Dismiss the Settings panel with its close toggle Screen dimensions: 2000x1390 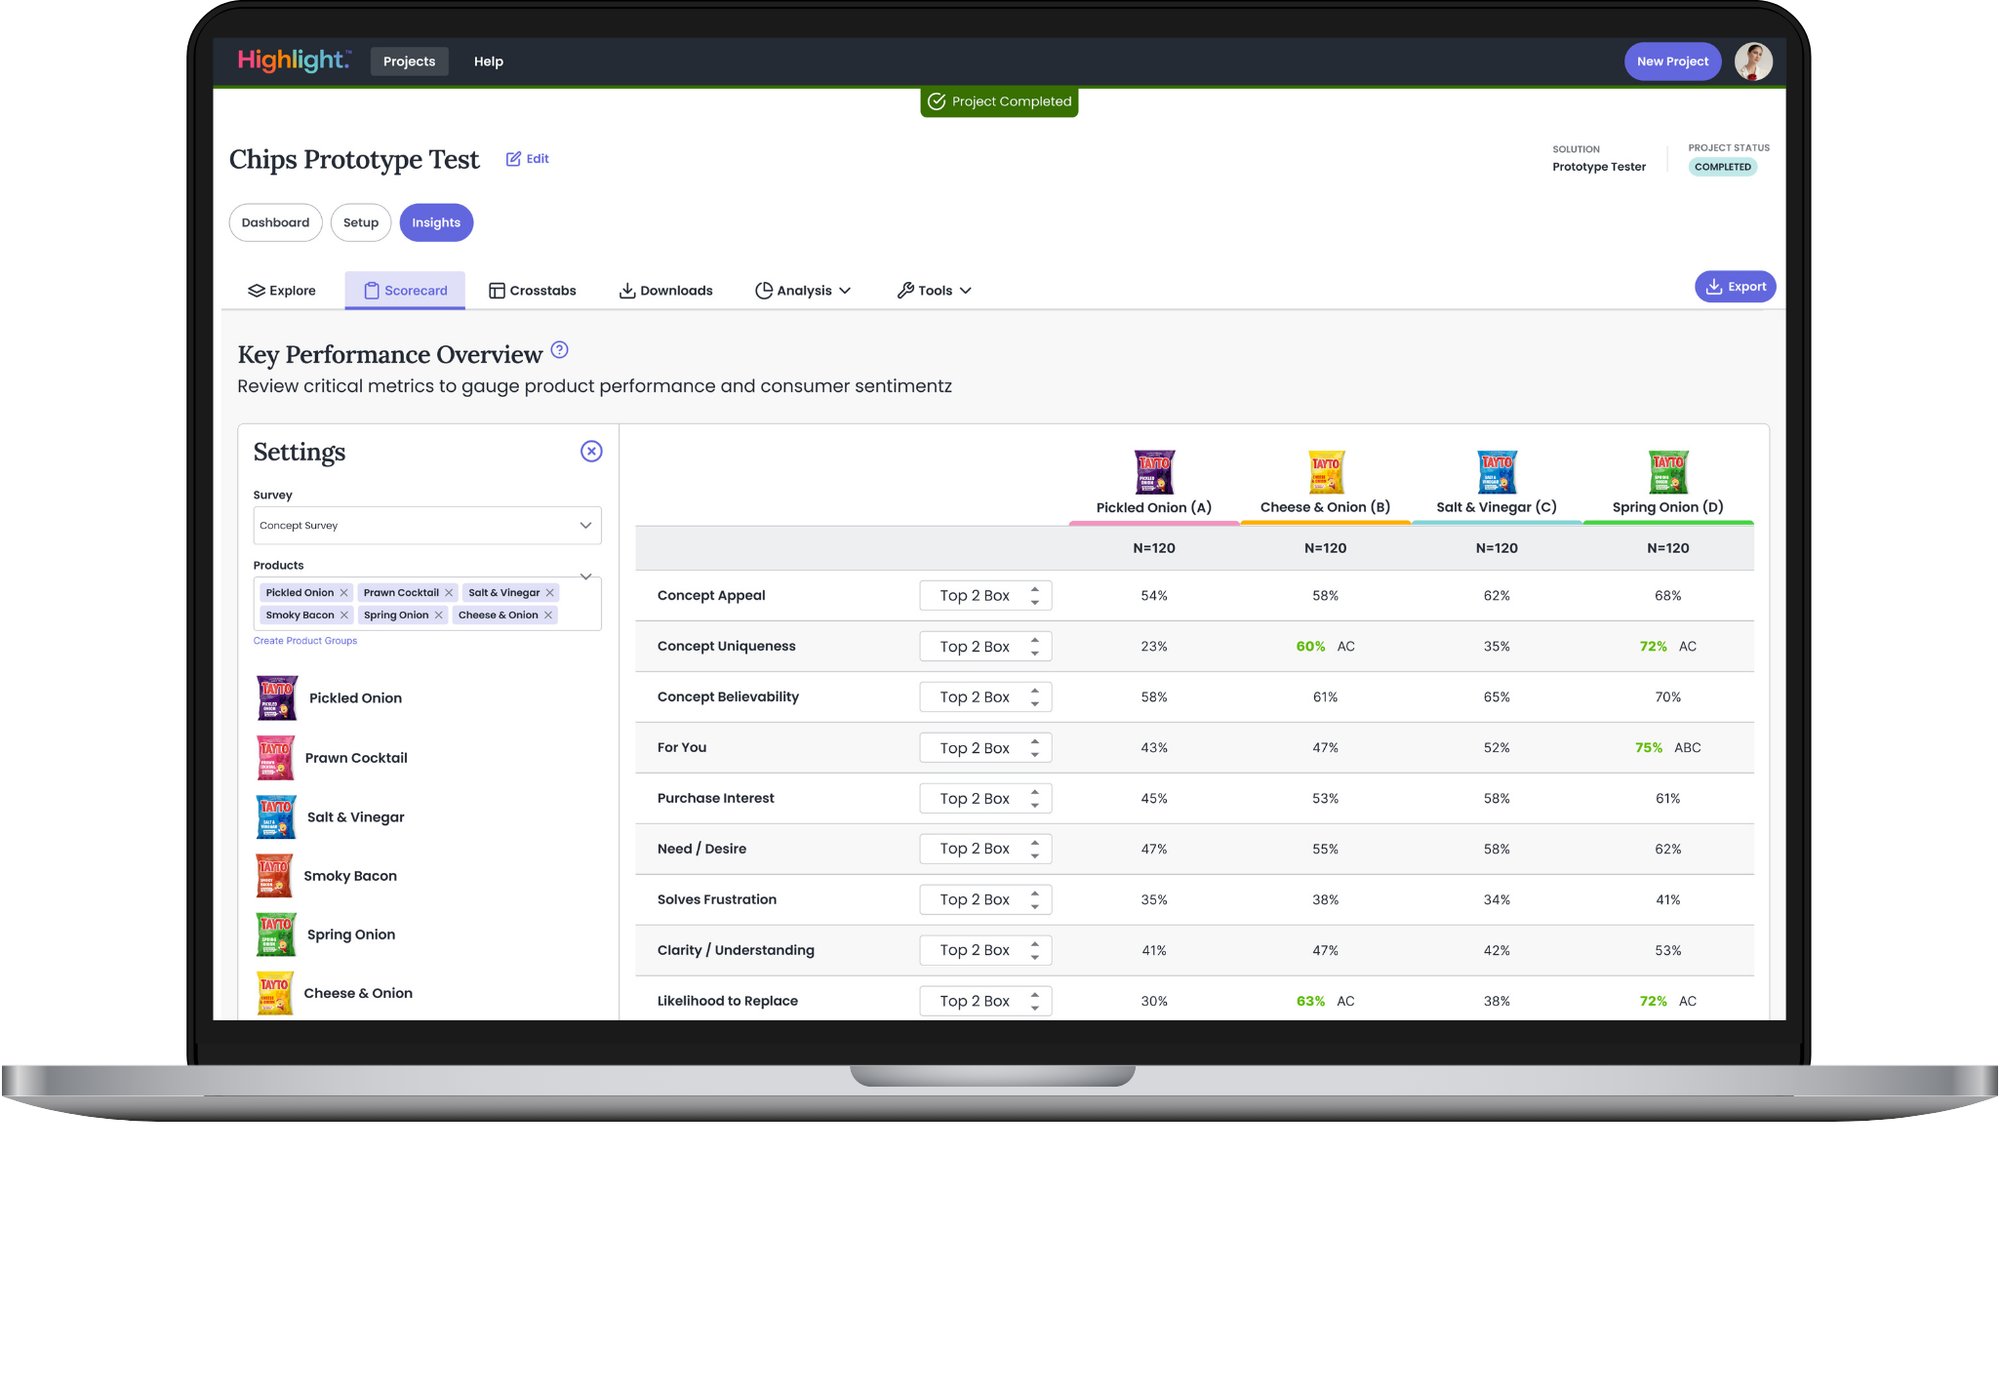point(591,451)
